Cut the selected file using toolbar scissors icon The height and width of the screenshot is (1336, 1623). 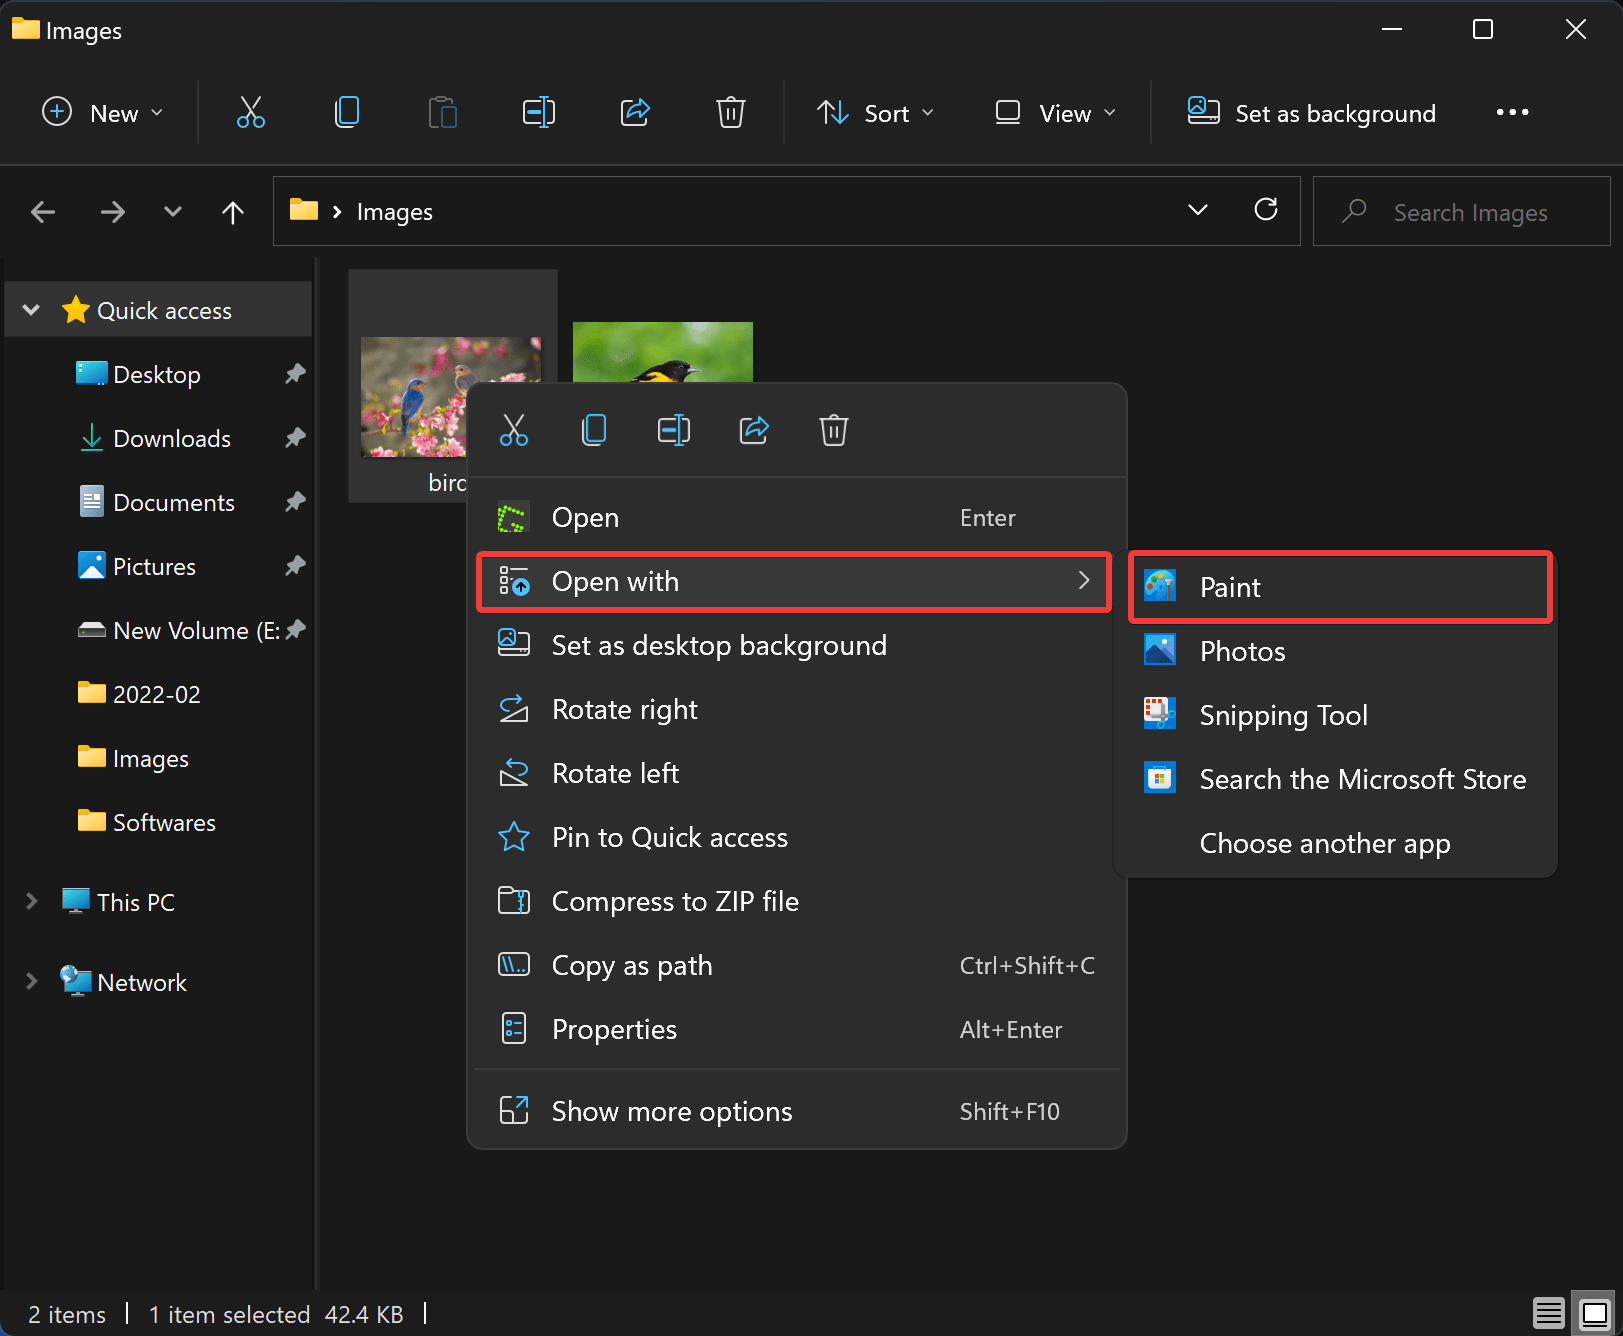[250, 112]
